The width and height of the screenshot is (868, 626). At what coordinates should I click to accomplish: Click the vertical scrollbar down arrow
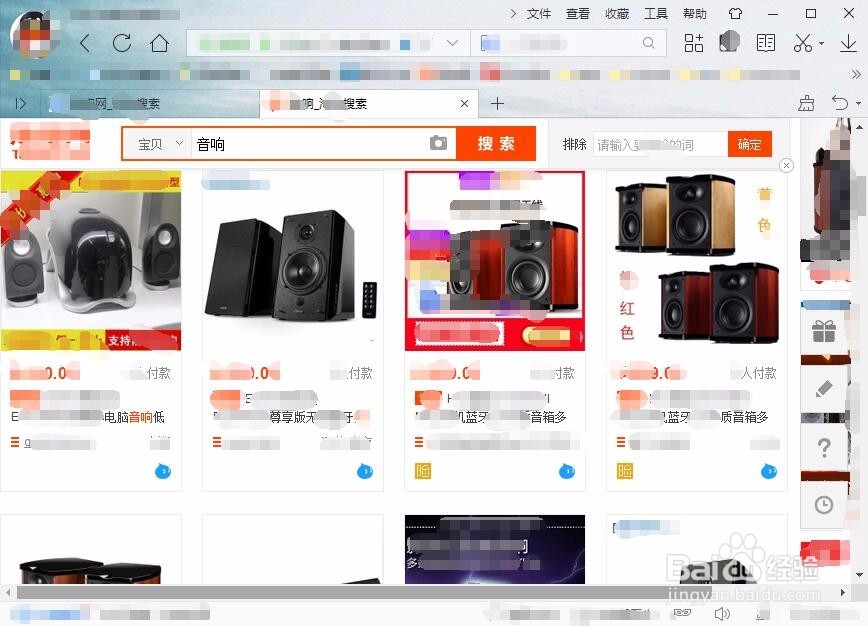point(859,575)
